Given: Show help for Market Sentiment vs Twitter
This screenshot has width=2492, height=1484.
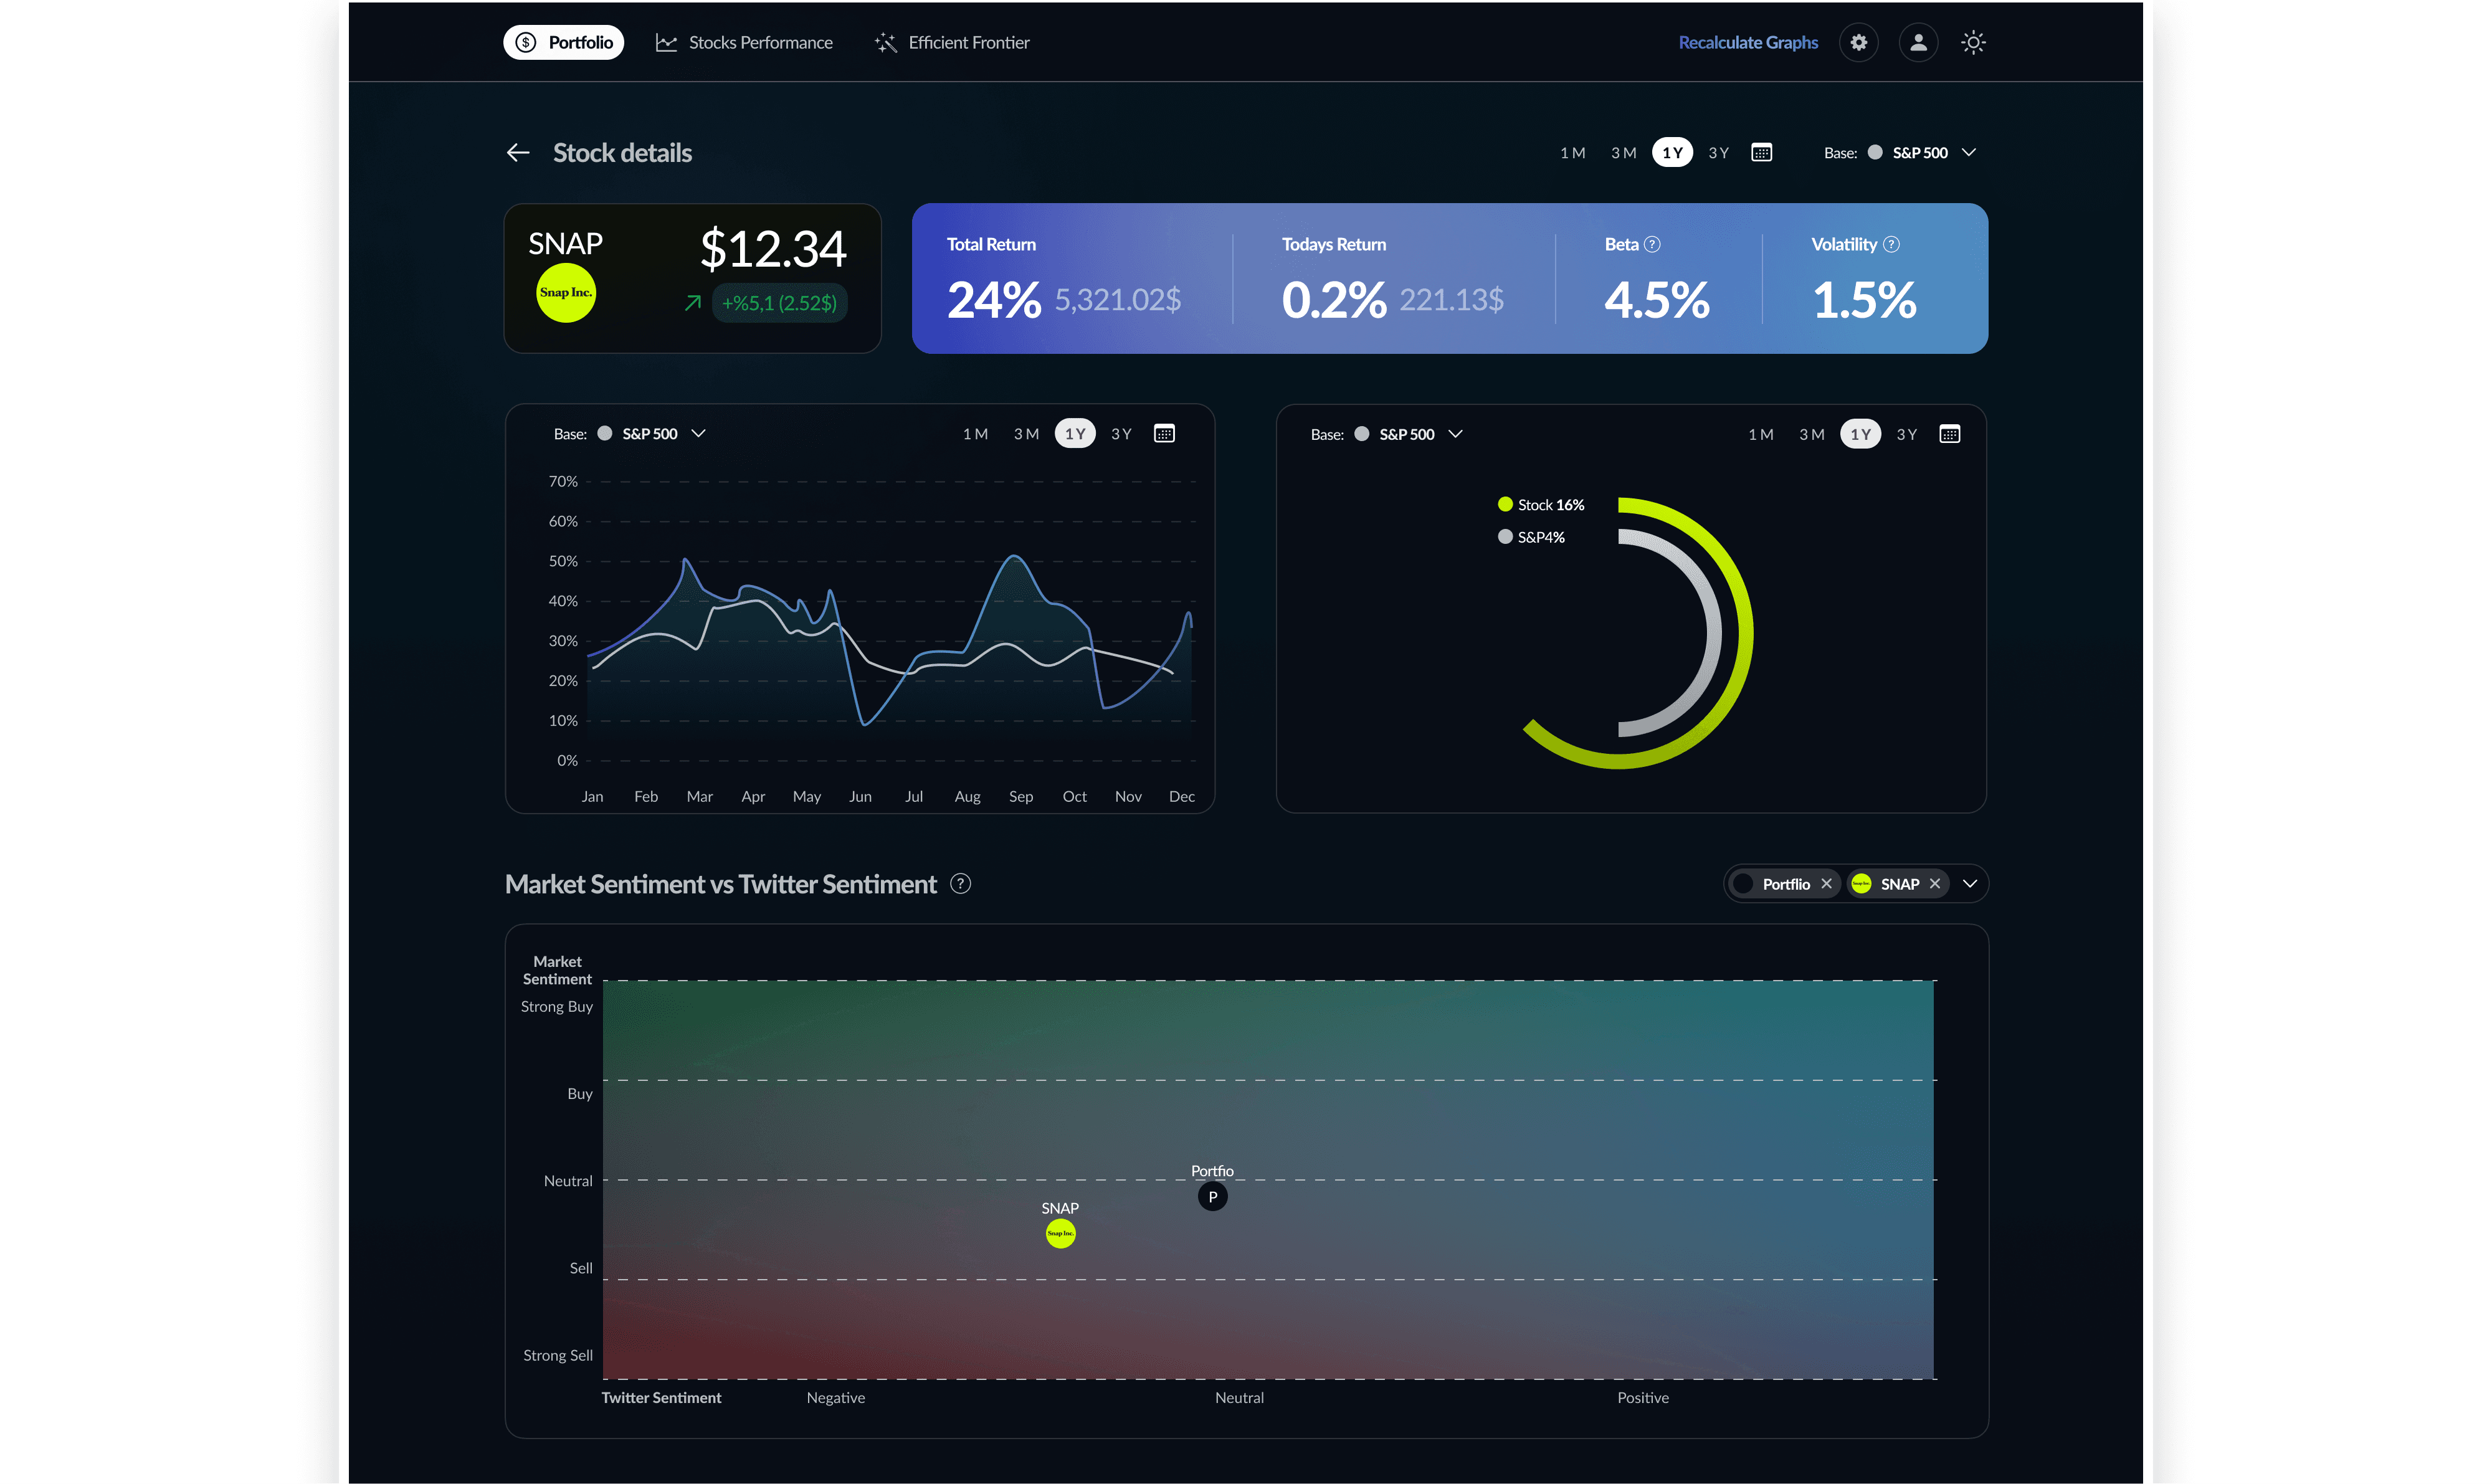Looking at the screenshot, I should [x=960, y=884].
